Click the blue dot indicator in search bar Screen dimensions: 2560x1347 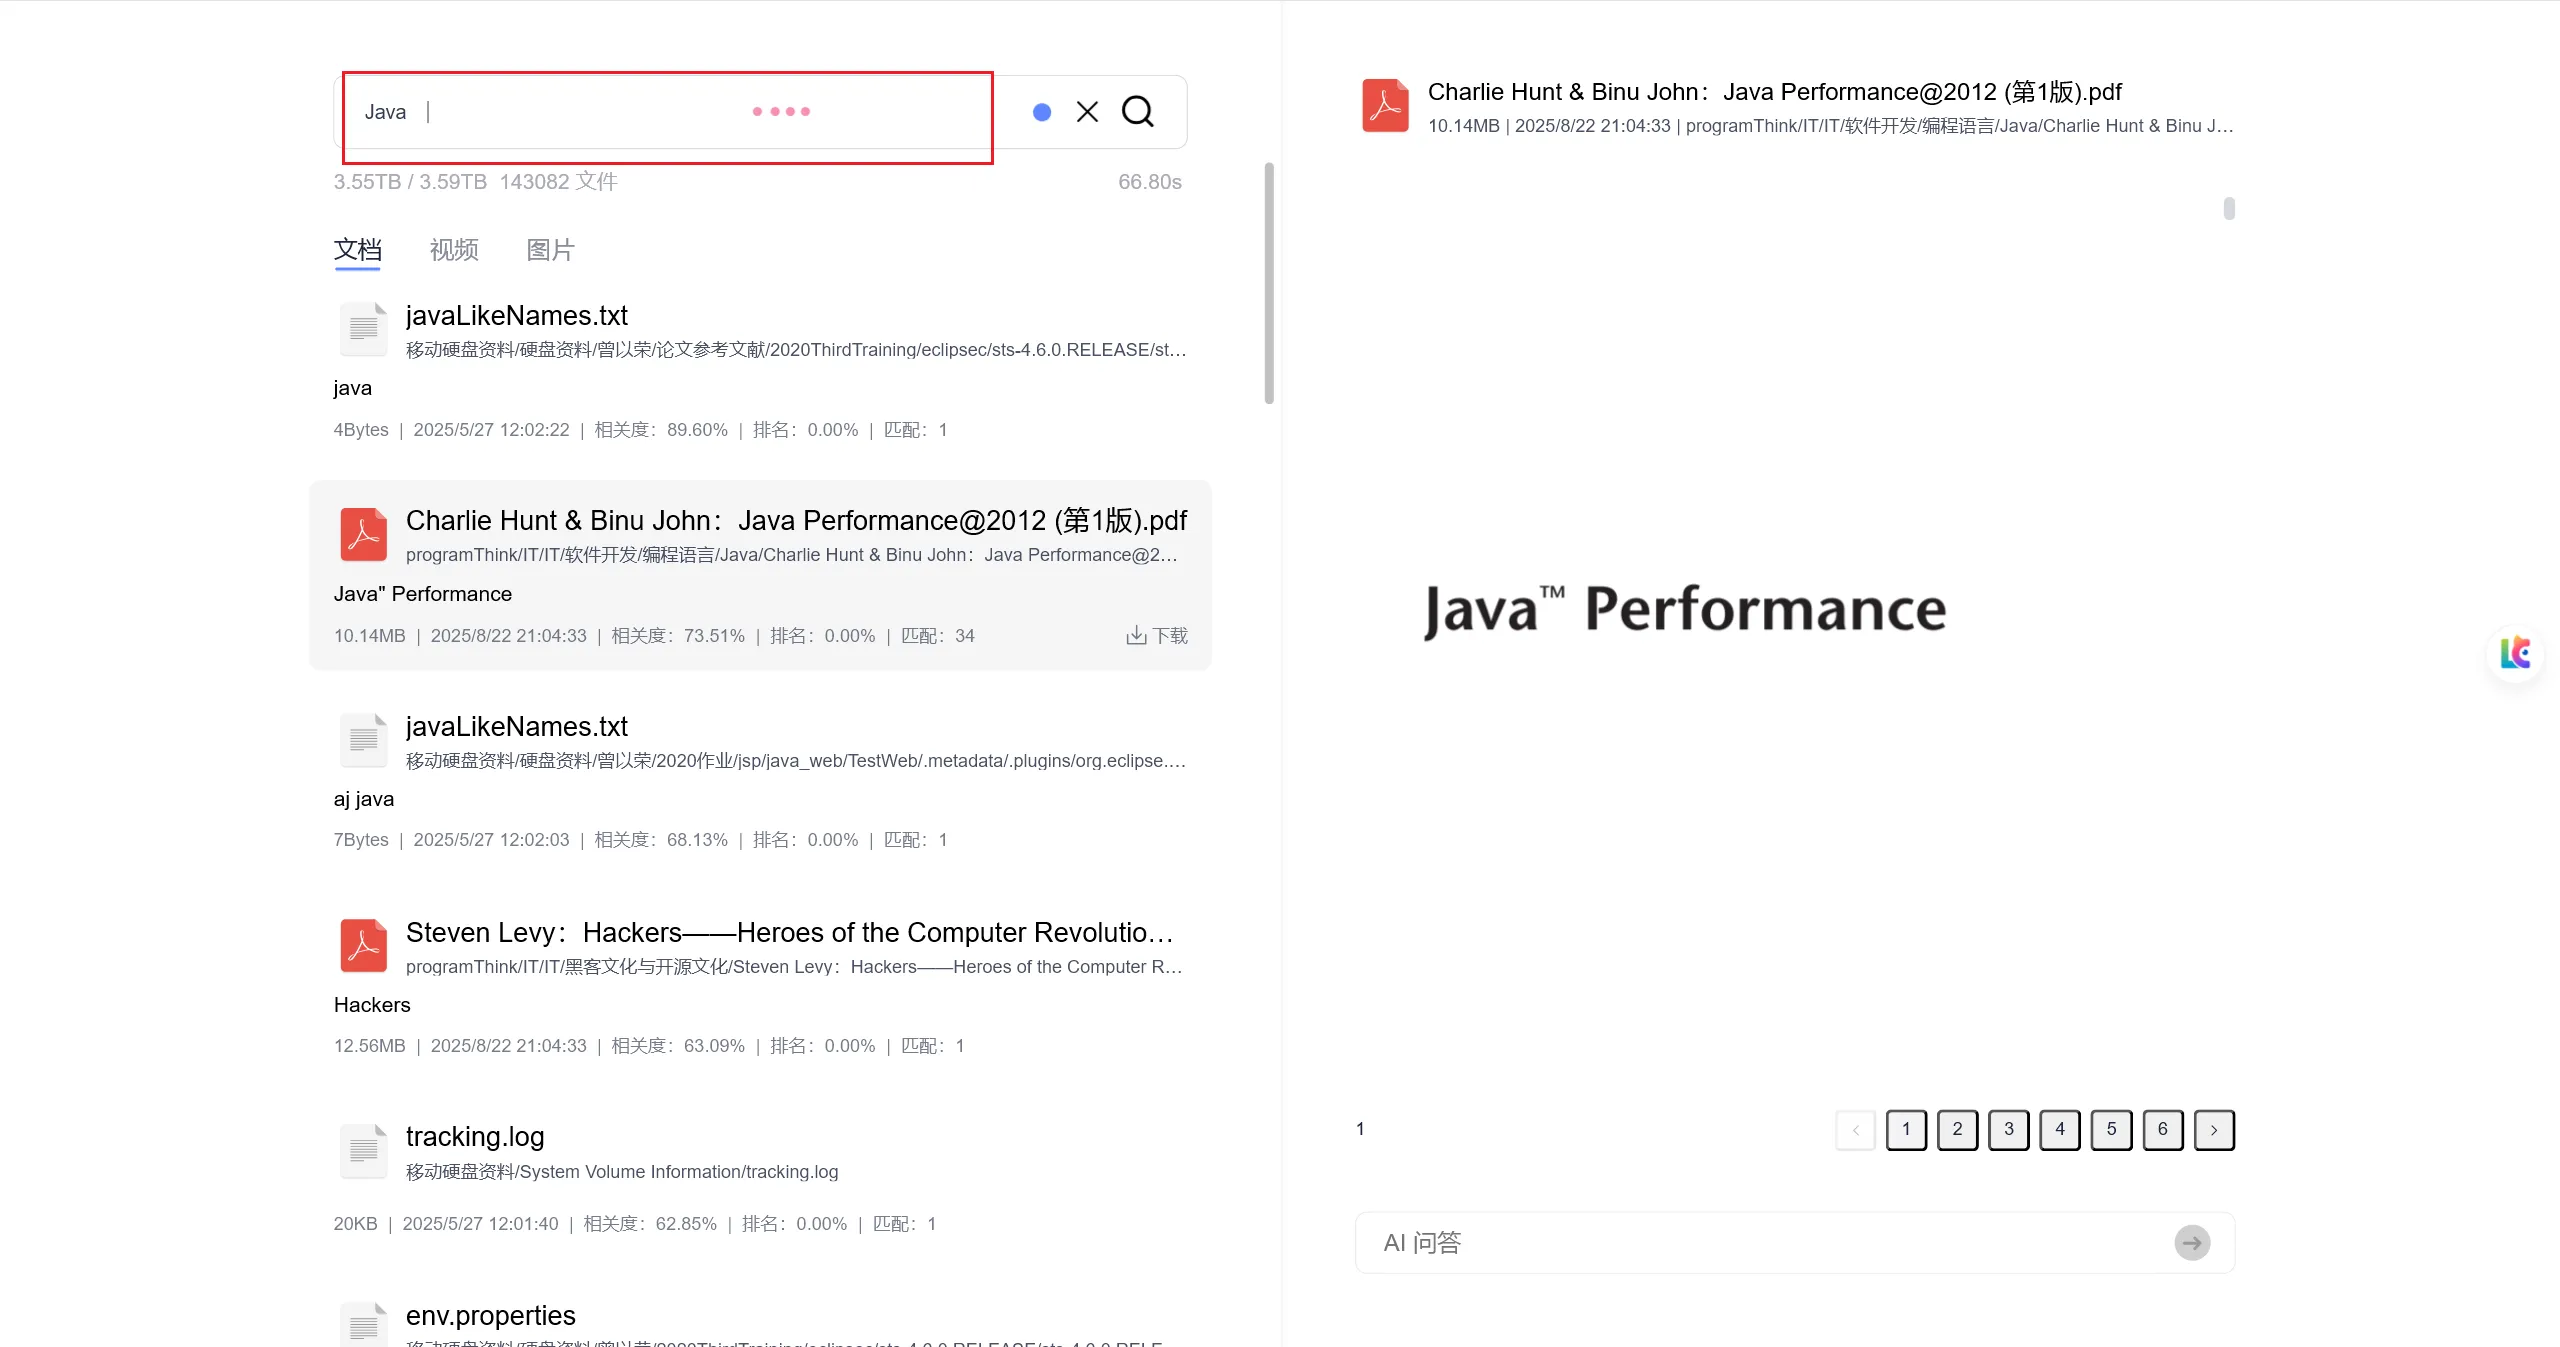coord(1042,112)
